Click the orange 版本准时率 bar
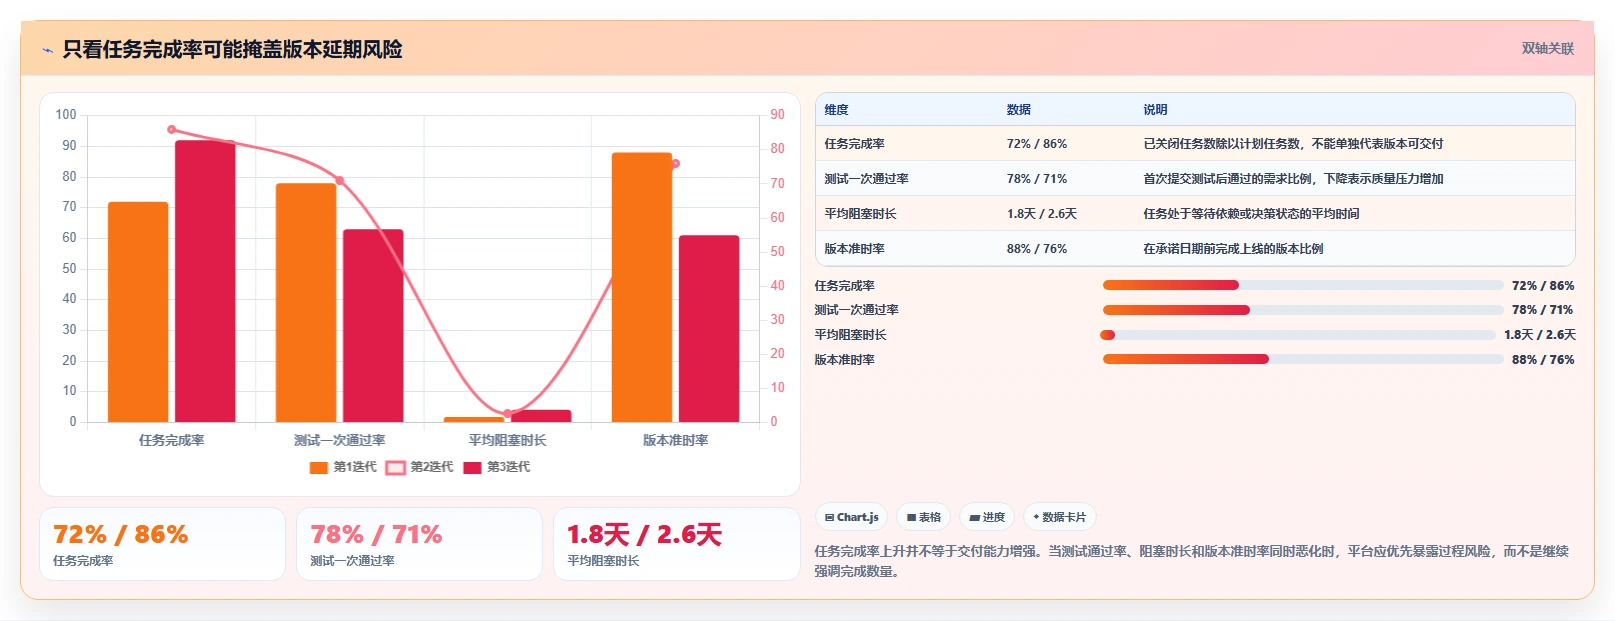 tap(642, 287)
